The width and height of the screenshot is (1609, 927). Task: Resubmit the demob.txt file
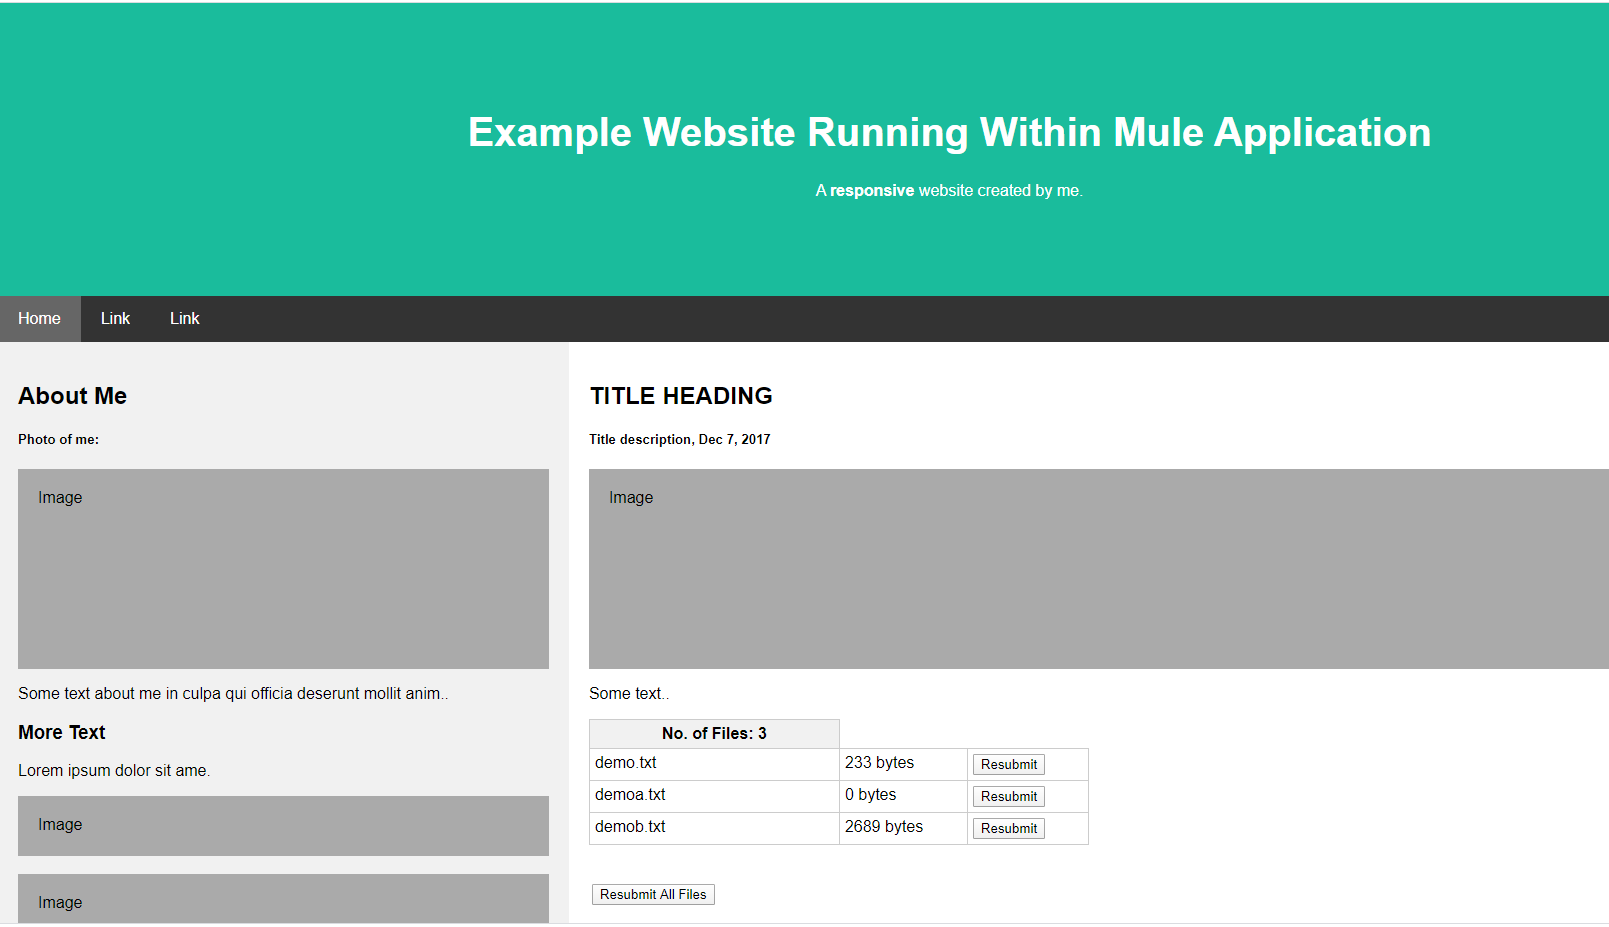point(1009,829)
